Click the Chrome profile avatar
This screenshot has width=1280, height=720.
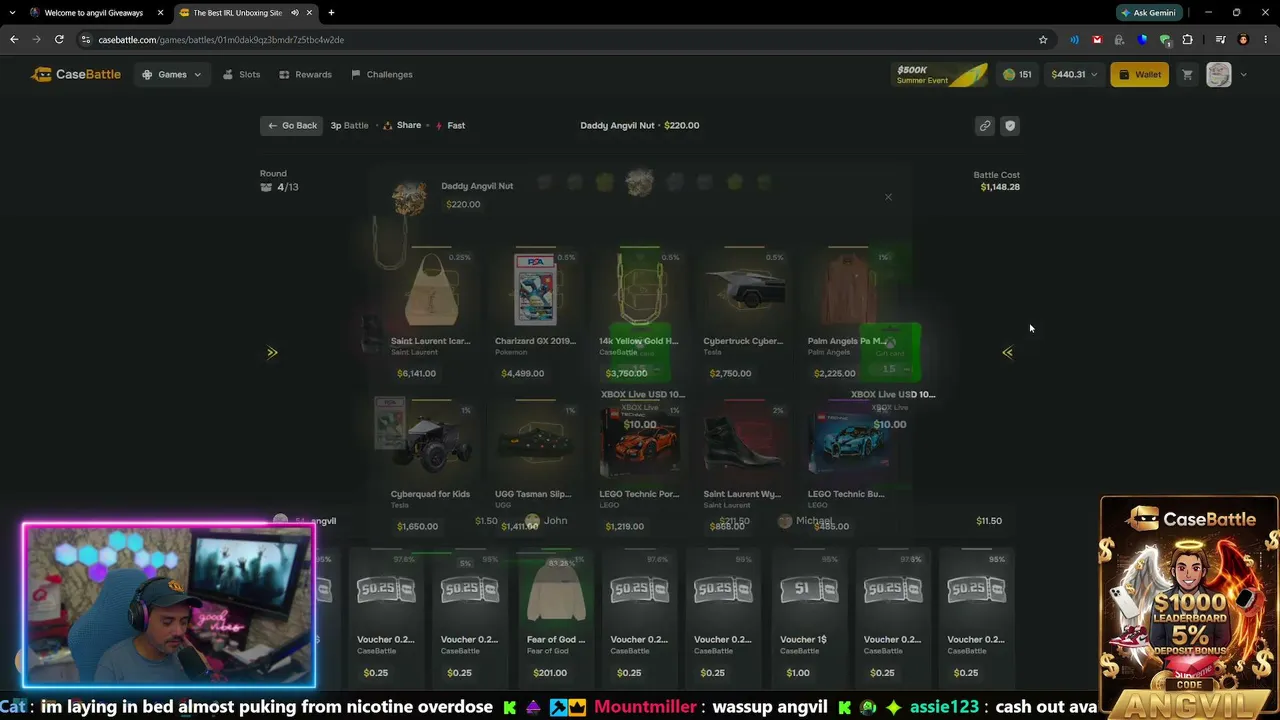coord(1243,40)
